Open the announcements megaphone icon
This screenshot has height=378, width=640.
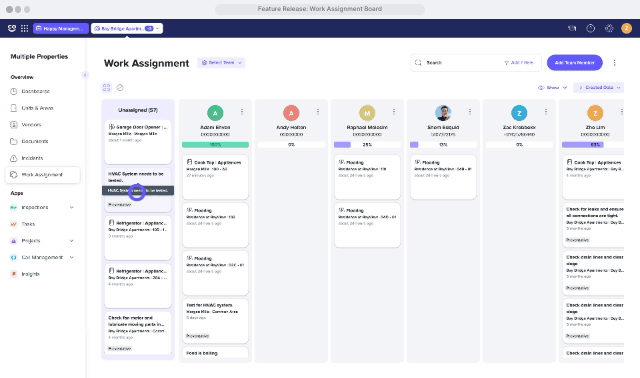(x=572, y=28)
